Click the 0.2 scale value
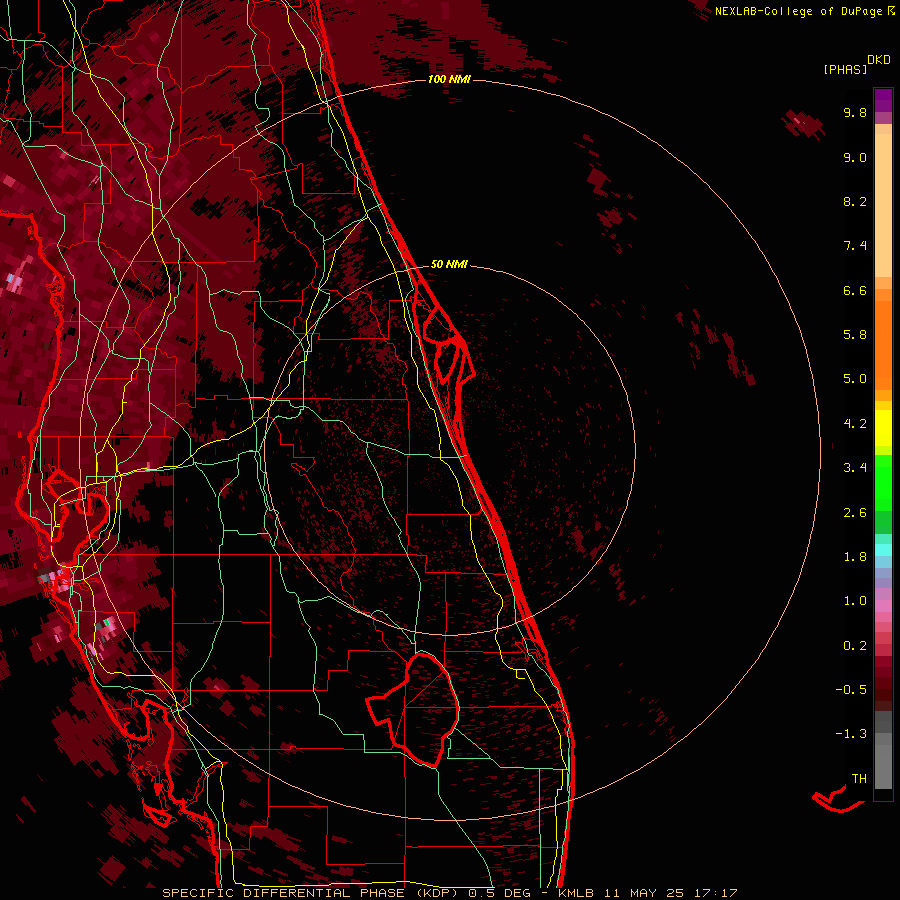 coord(855,646)
